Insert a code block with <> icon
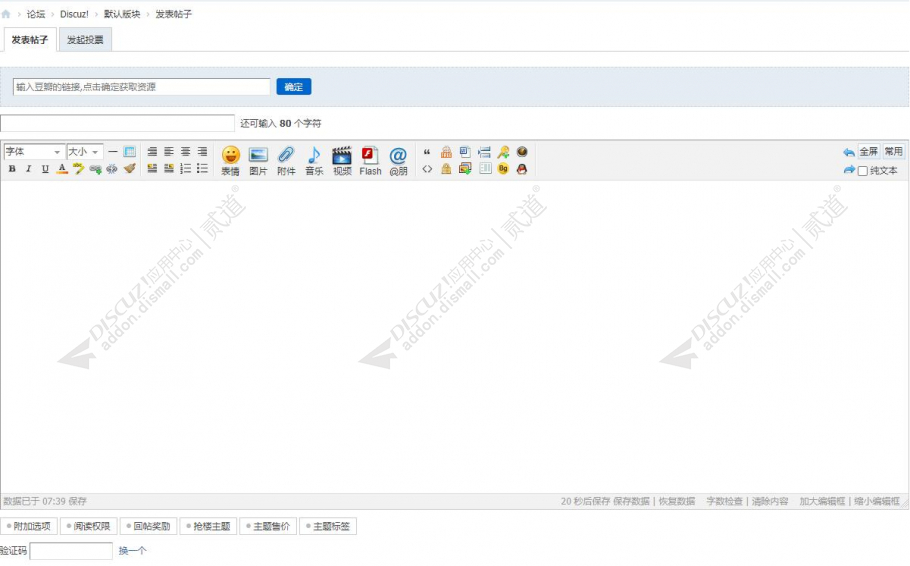 (x=427, y=169)
